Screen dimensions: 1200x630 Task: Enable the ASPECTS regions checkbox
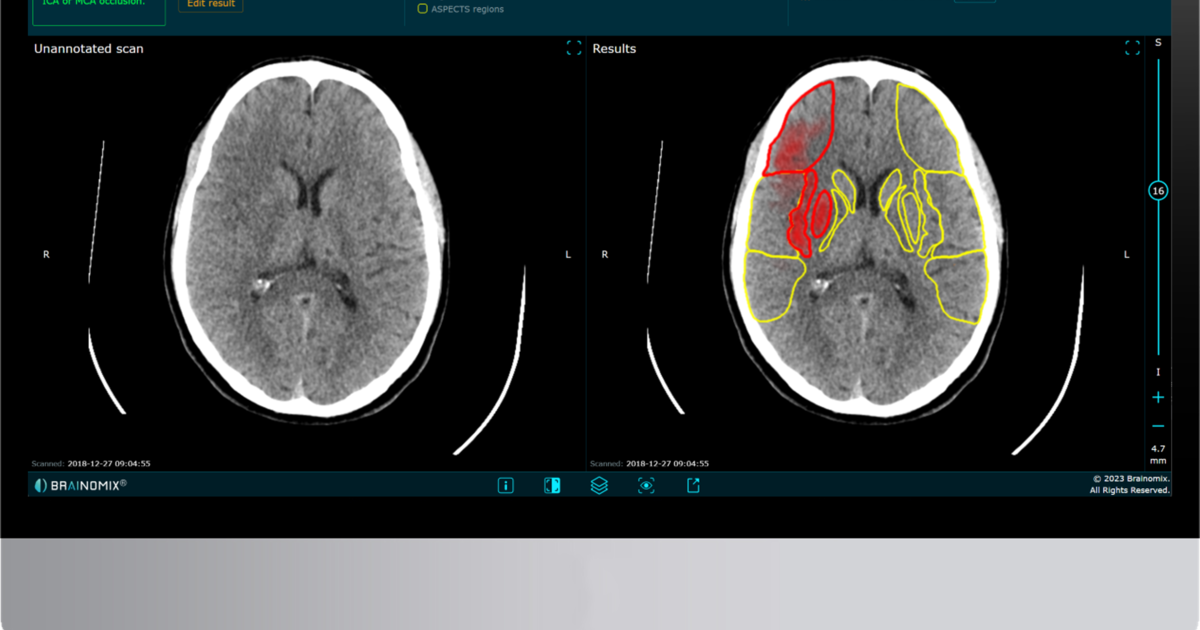tap(423, 9)
